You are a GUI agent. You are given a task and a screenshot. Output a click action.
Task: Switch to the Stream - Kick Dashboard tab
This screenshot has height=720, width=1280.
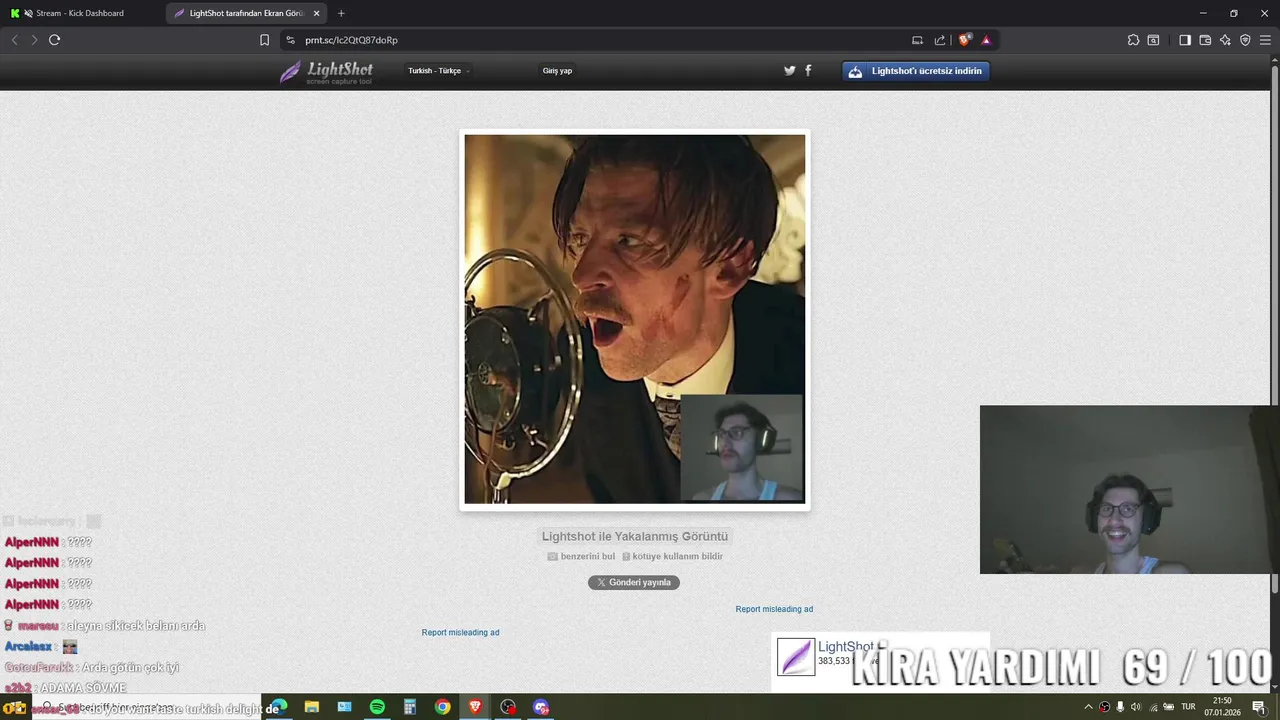pyautogui.click(x=80, y=13)
